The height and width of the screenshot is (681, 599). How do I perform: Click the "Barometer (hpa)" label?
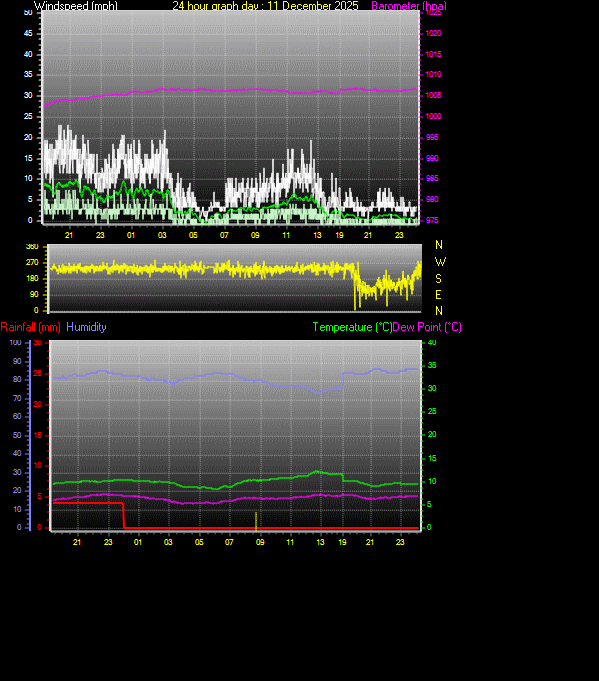(409, 6)
